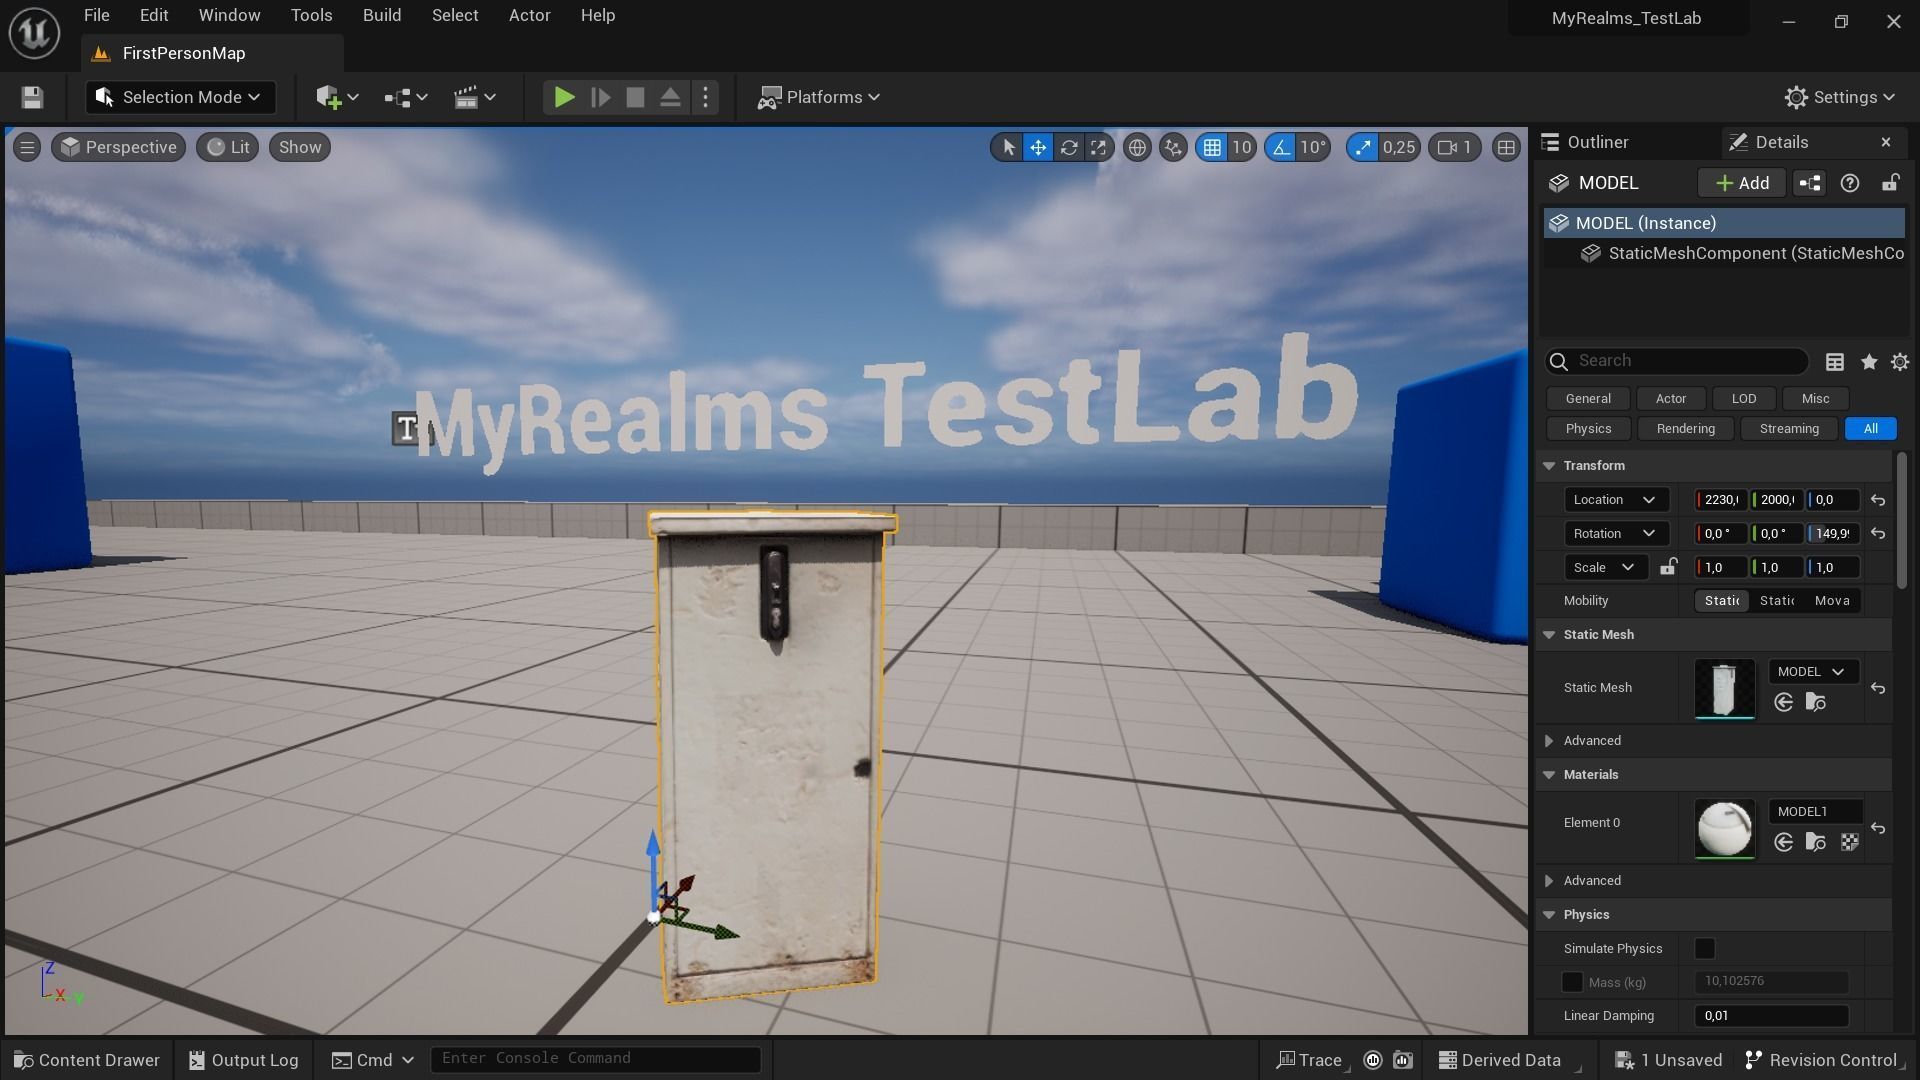Screen dimensions: 1920x1080
Task: Browse to static mesh in Content Browser
Action: pyautogui.click(x=1815, y=703)
